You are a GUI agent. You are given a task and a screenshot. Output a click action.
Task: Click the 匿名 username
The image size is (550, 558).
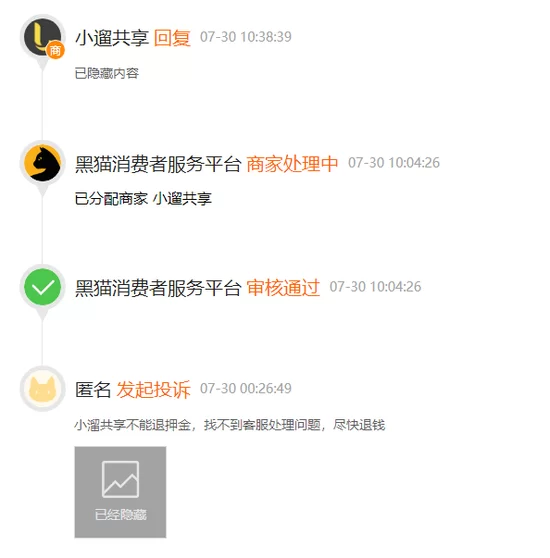click(x=93, y=389)
